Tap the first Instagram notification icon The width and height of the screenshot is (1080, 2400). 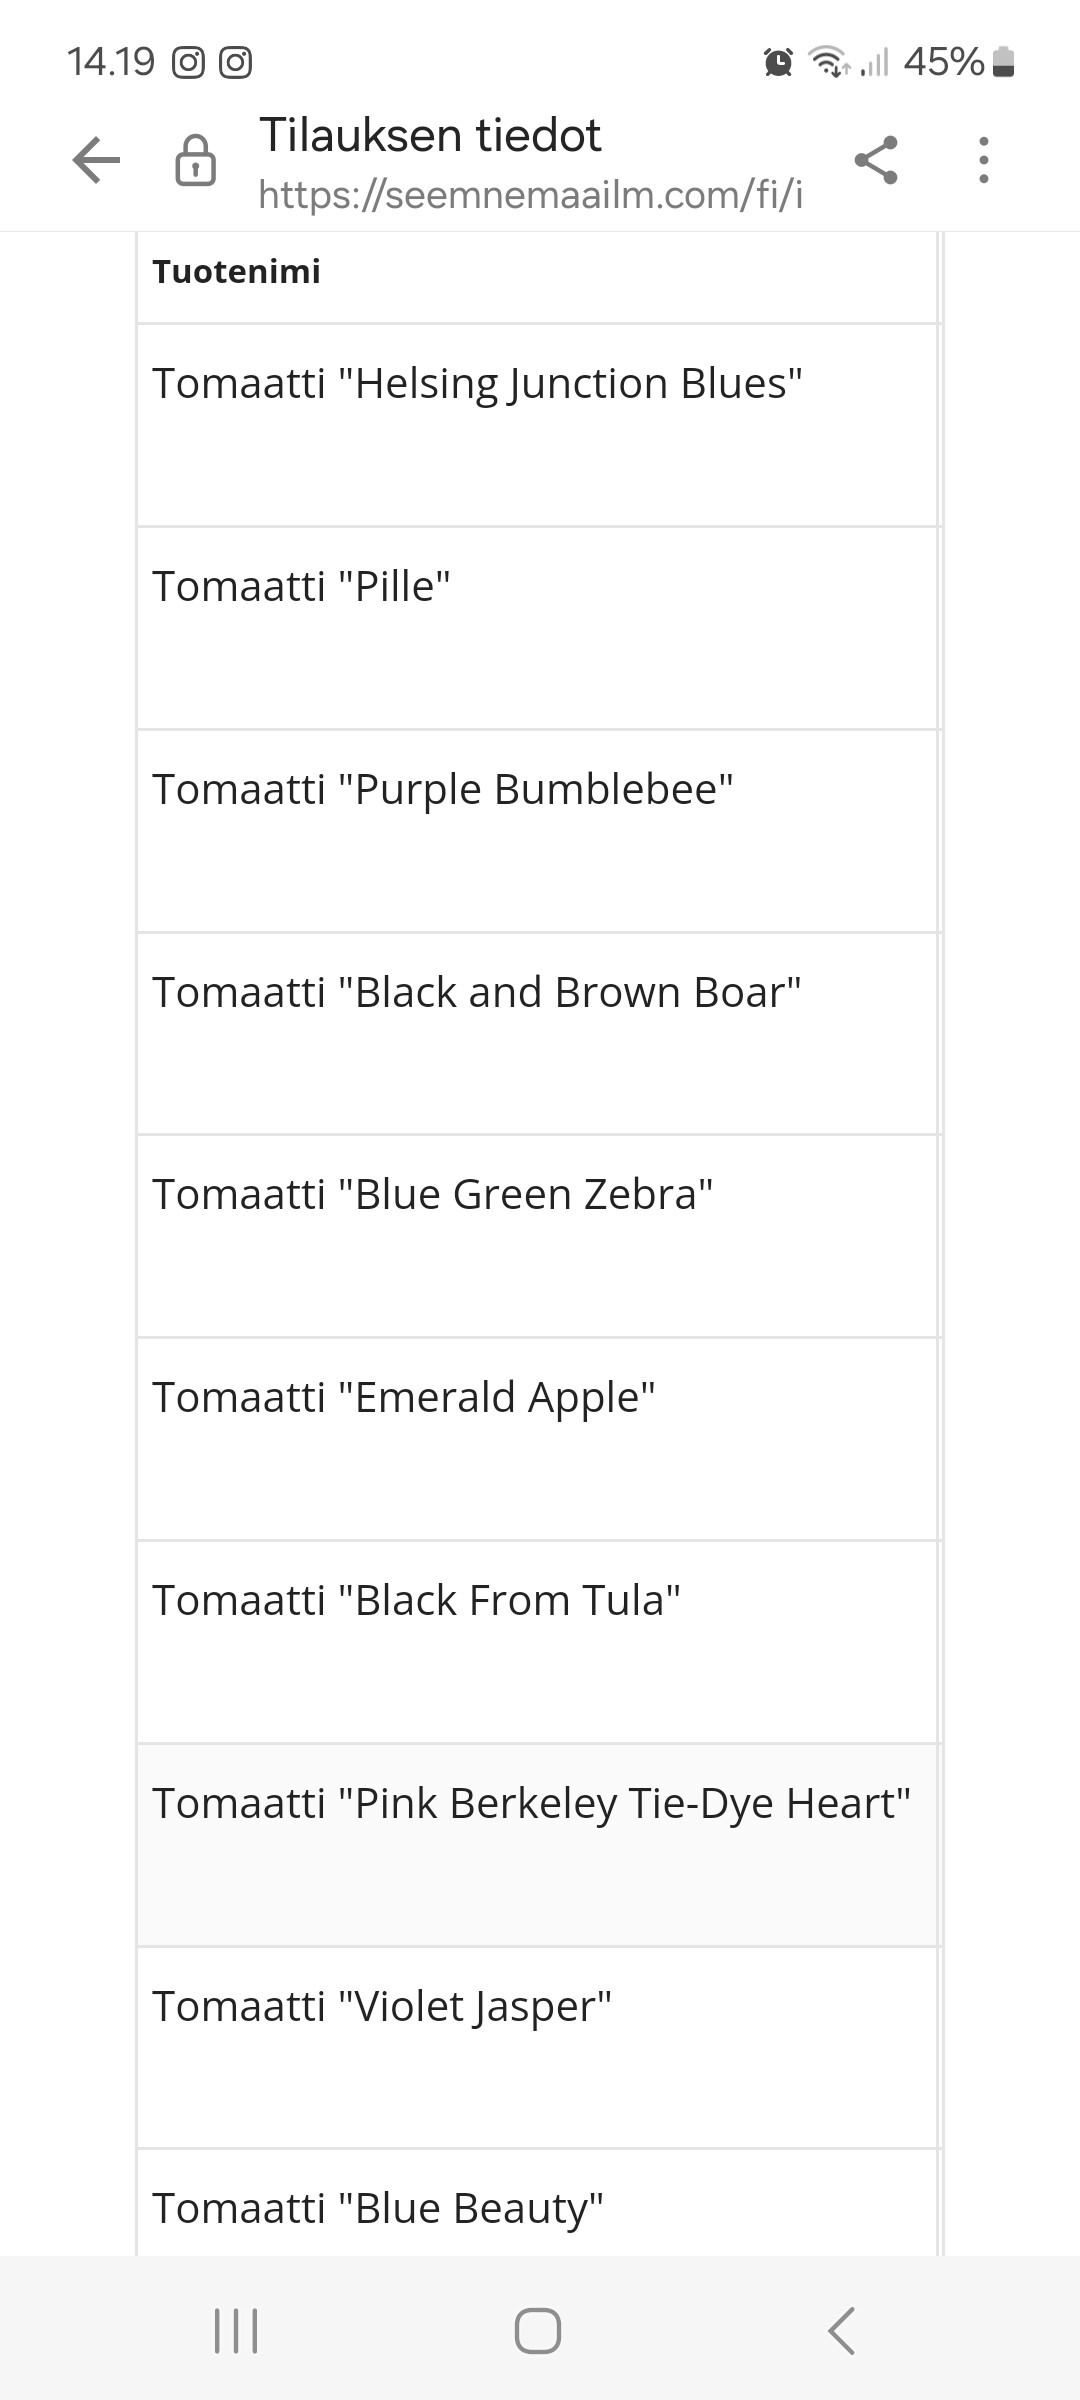pyautogui.click(x=188, y=63)
